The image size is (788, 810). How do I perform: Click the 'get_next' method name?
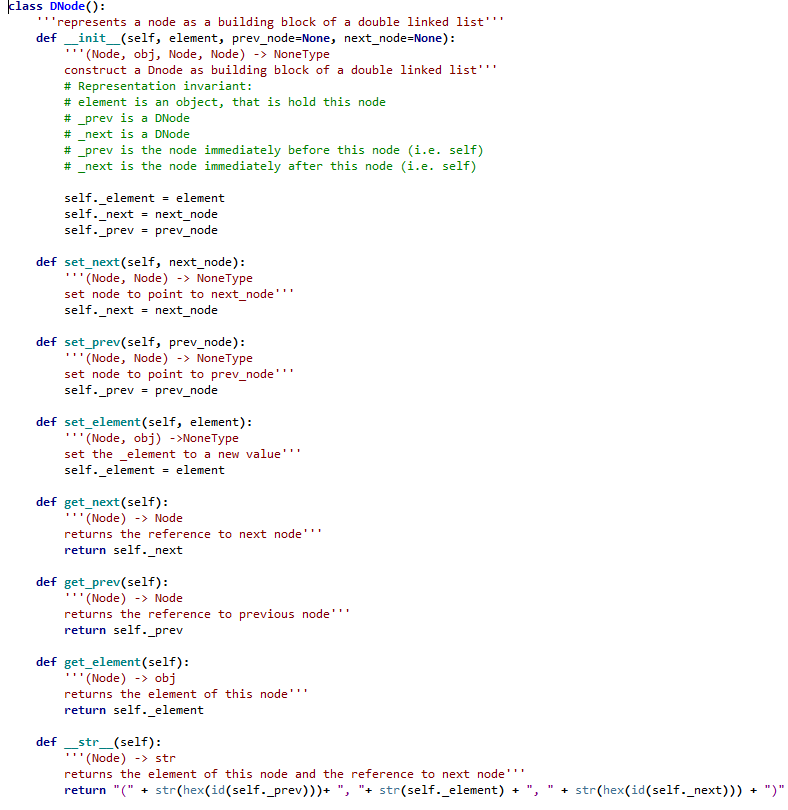coord(92,503)
